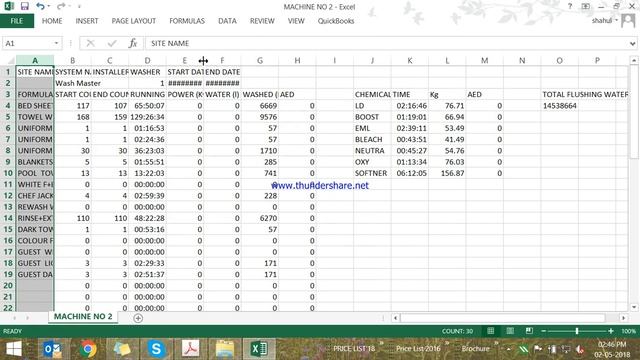
Task: Click vertical scrollbar down arrow
Action: point(633,307)
